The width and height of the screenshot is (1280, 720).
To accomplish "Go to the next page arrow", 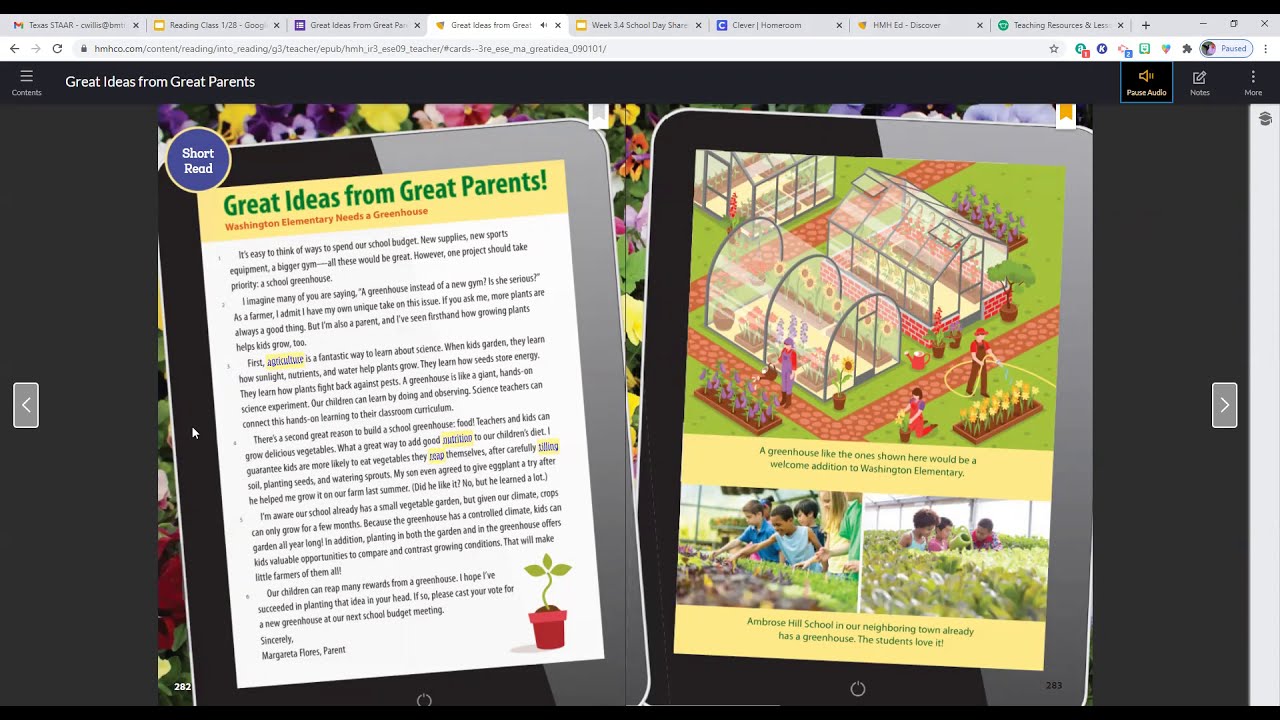I will 1224,405.
